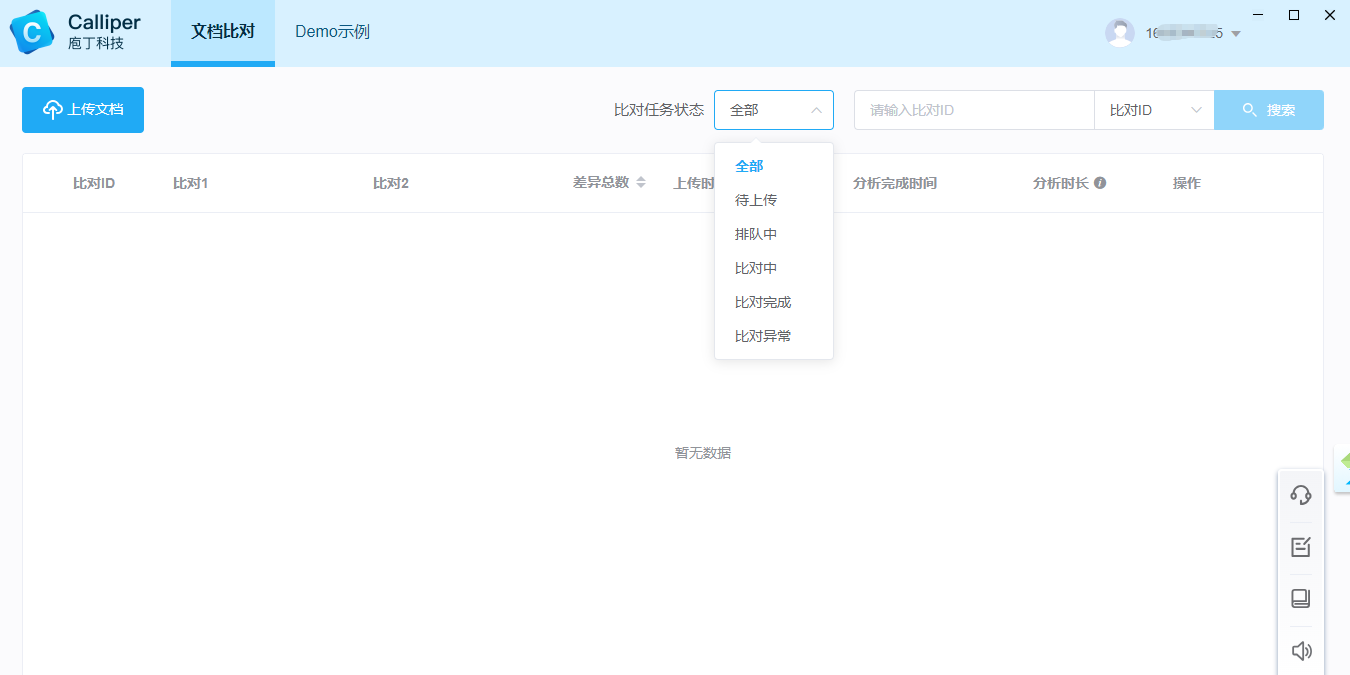This screenshot has width=1350, height=675.
Task: Open the user manual book icon
Action: coord(1301,598)
